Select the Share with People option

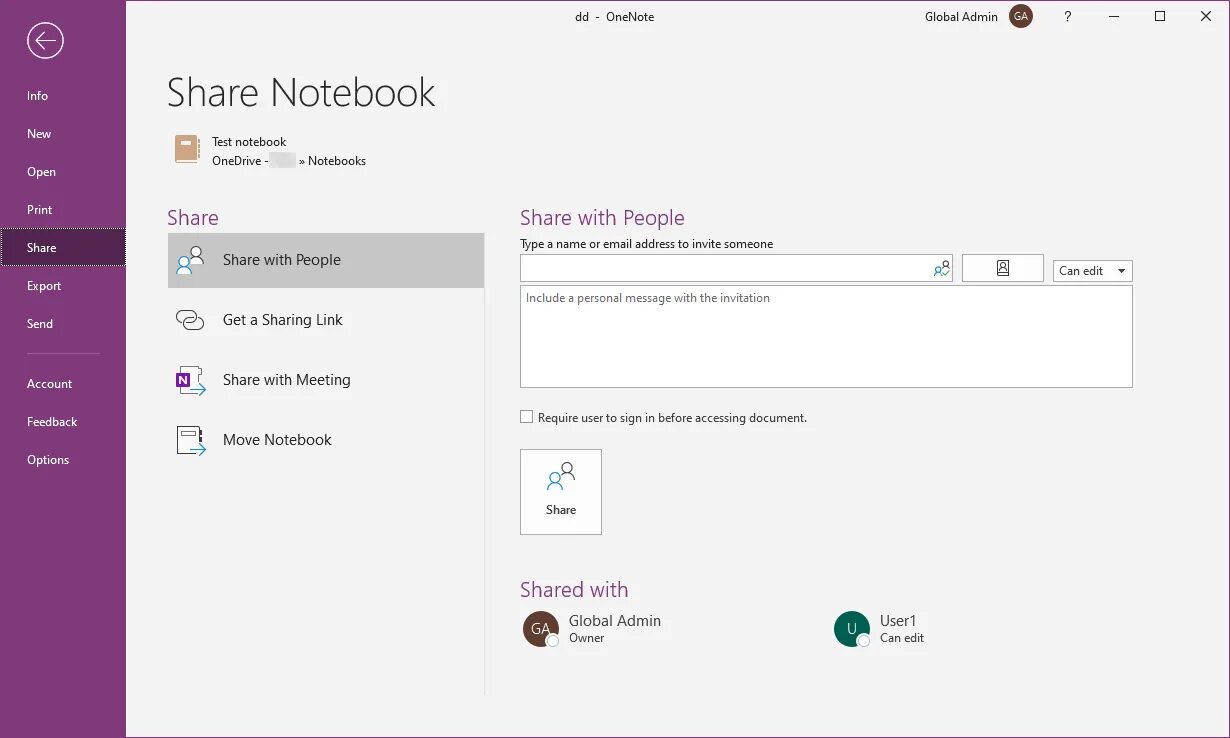tap(326, 260)
